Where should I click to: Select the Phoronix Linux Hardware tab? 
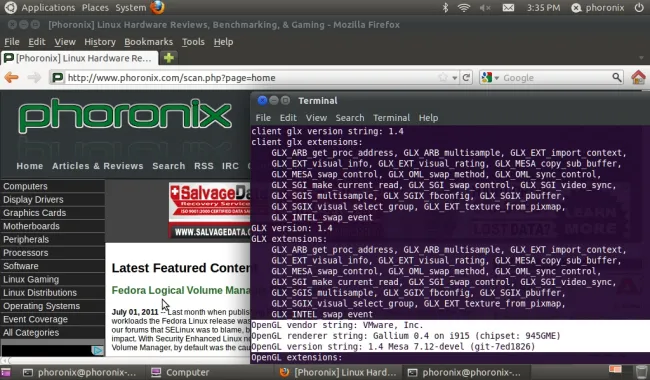pos(79,58)
